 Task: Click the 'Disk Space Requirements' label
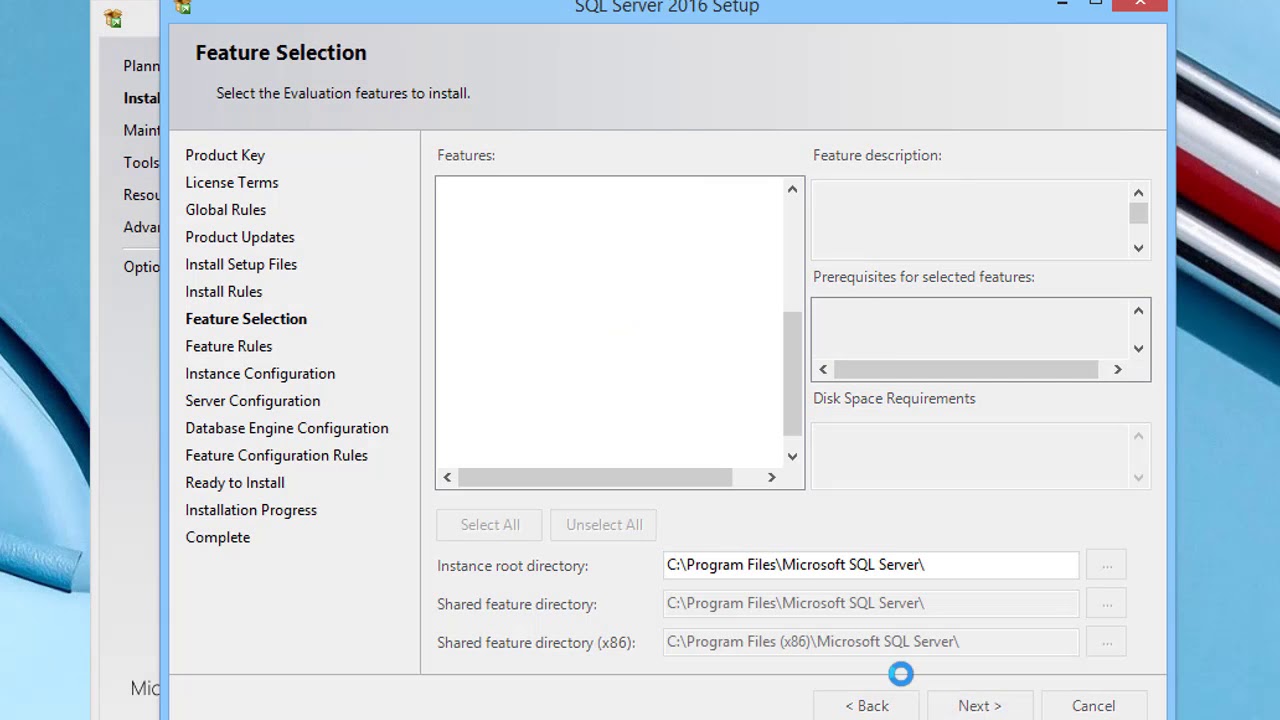point(894,398)
